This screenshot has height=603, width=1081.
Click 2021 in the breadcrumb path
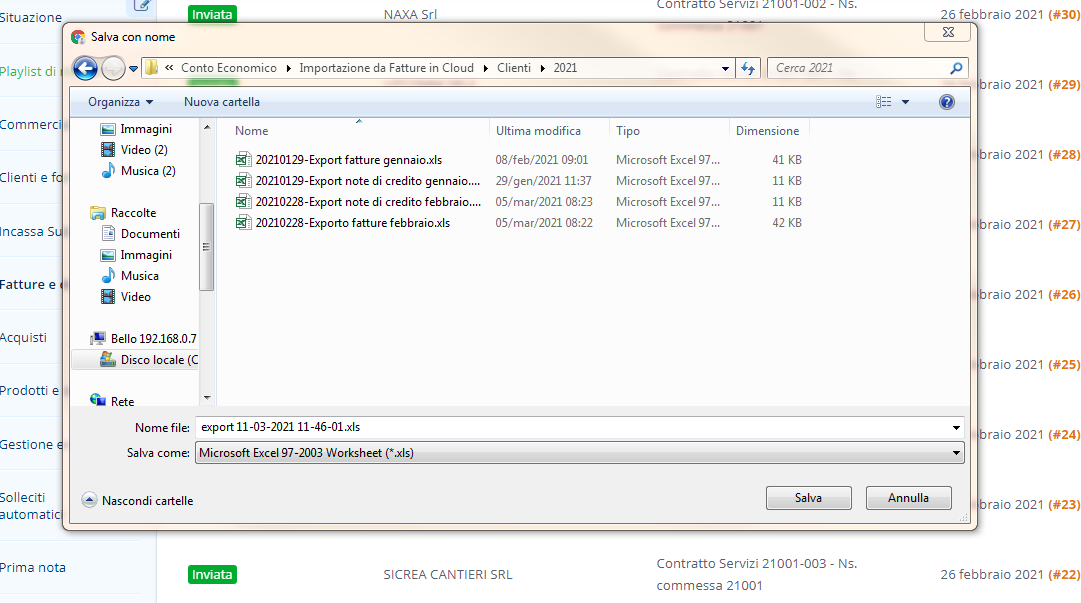pyautogui.click(x=565, y=68)
